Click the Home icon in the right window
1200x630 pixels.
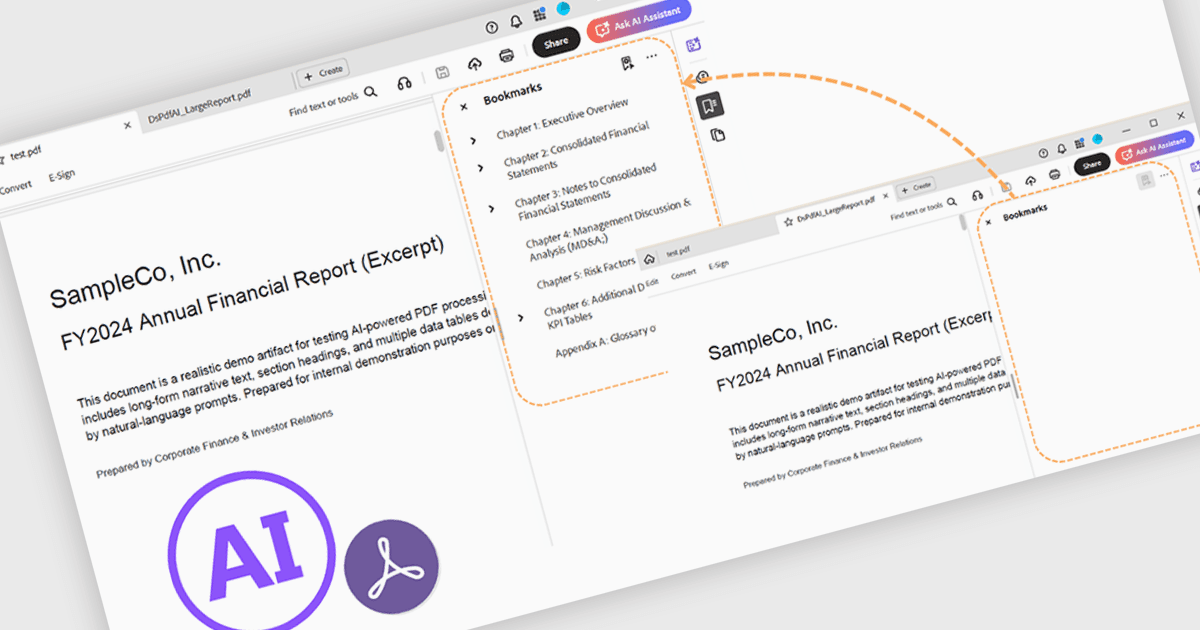[649, 259]
